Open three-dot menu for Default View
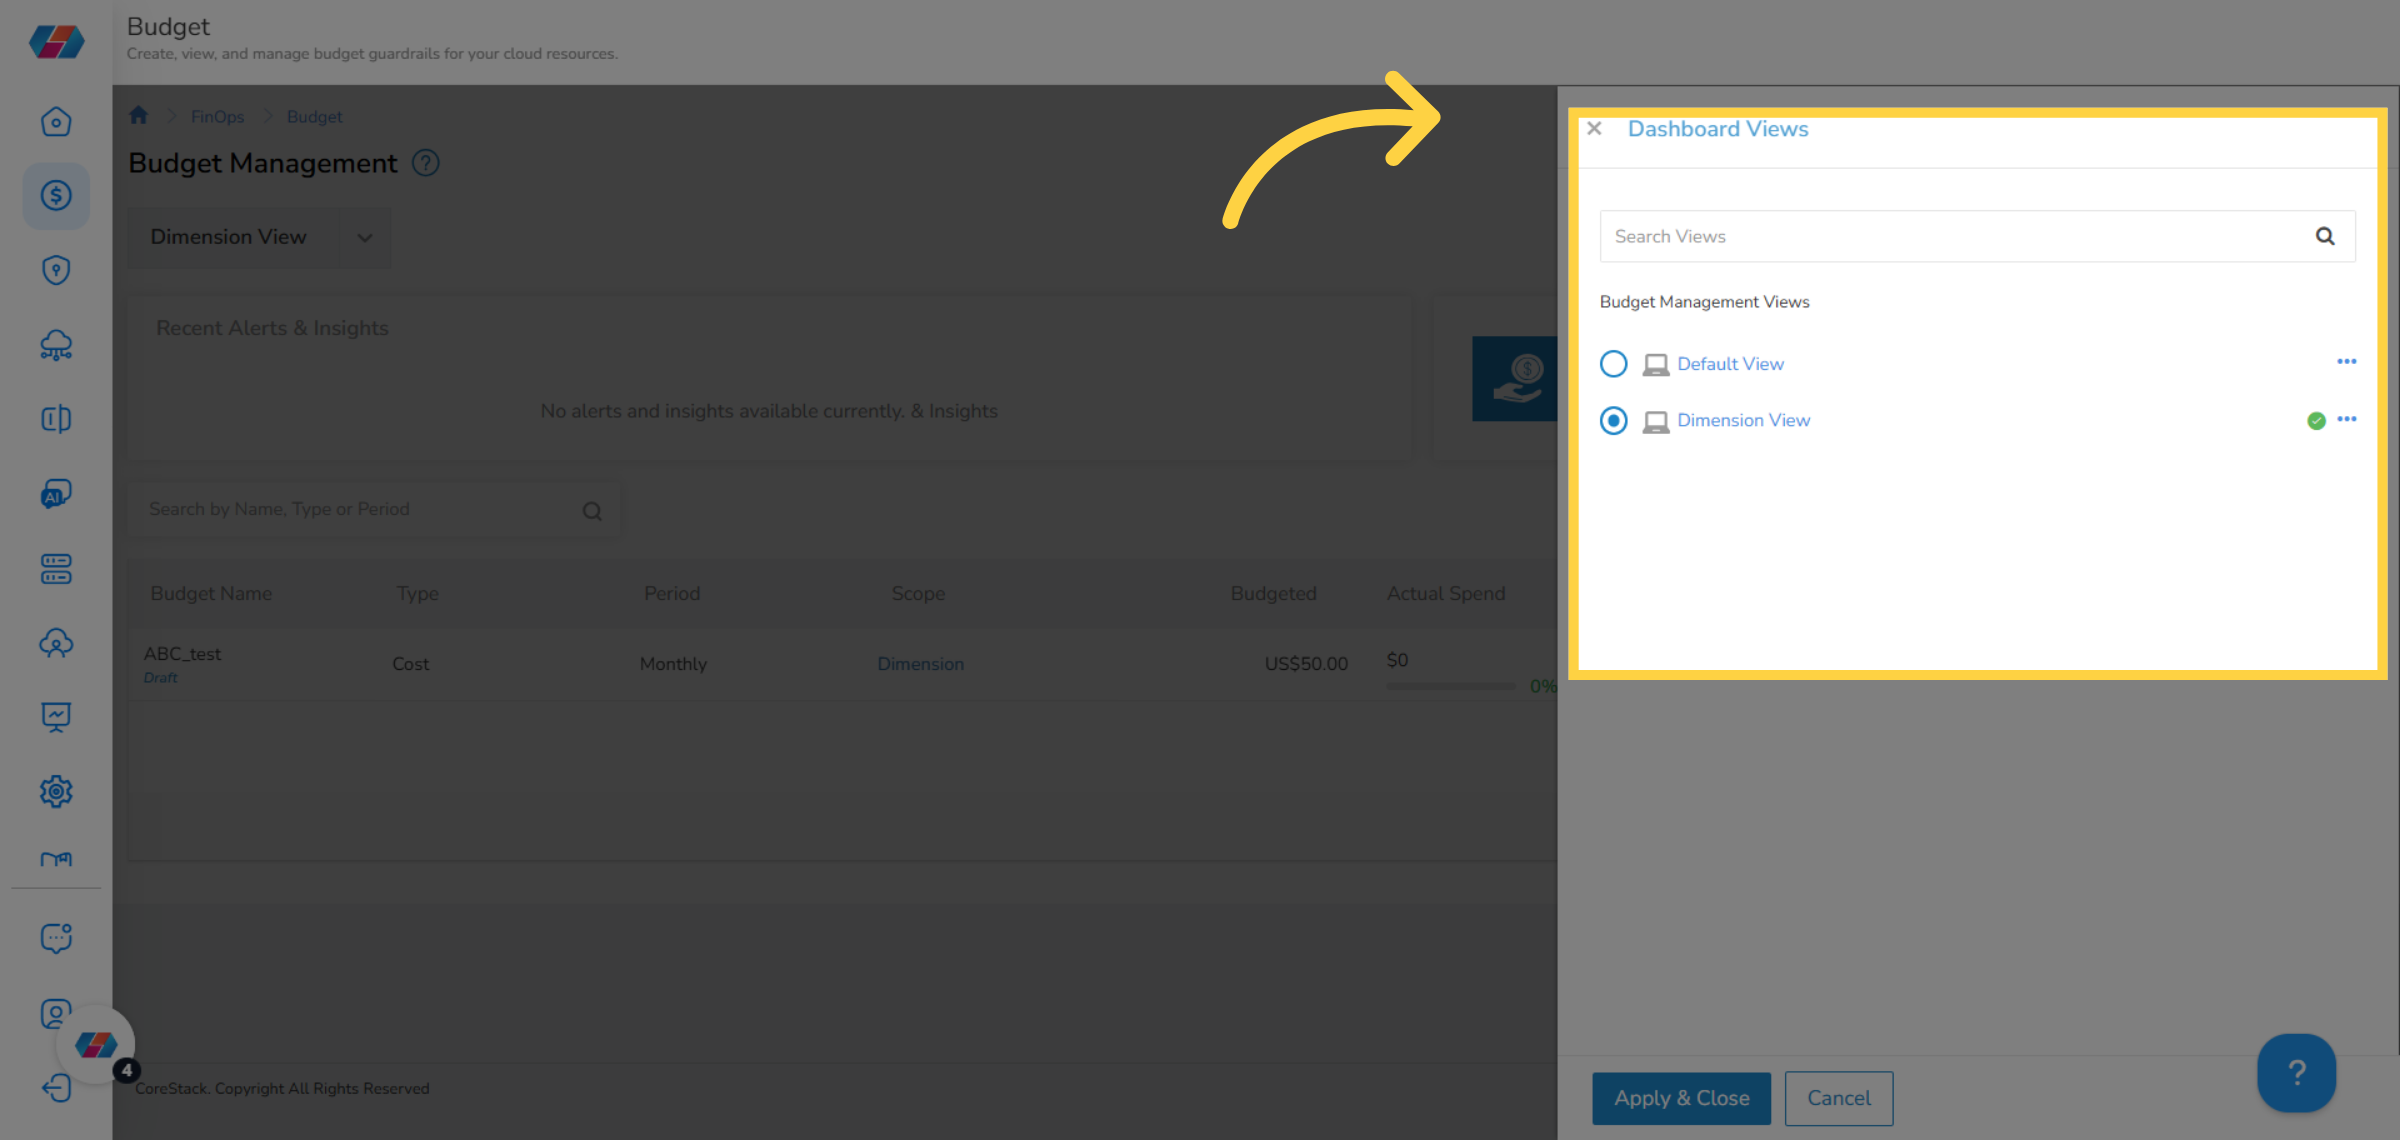This screenshot has height=1140, width=2400. [2346, 362]
